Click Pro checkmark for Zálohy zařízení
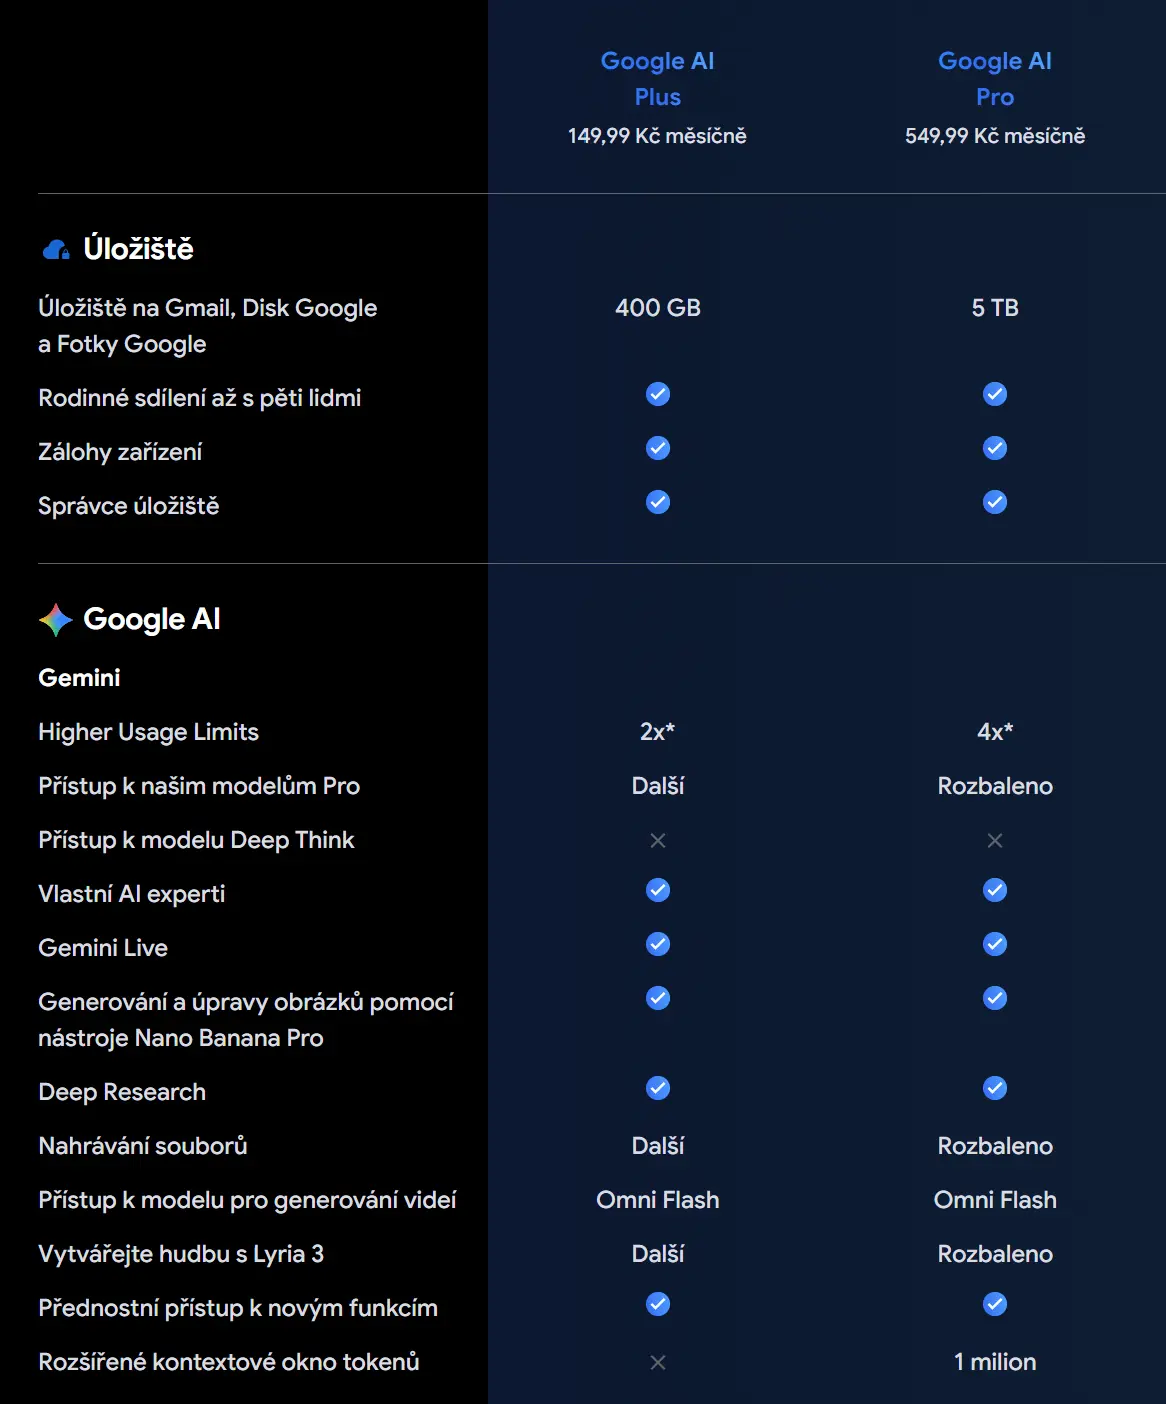The height and width of the screenshot is (1404, 1166). point(995,448)
